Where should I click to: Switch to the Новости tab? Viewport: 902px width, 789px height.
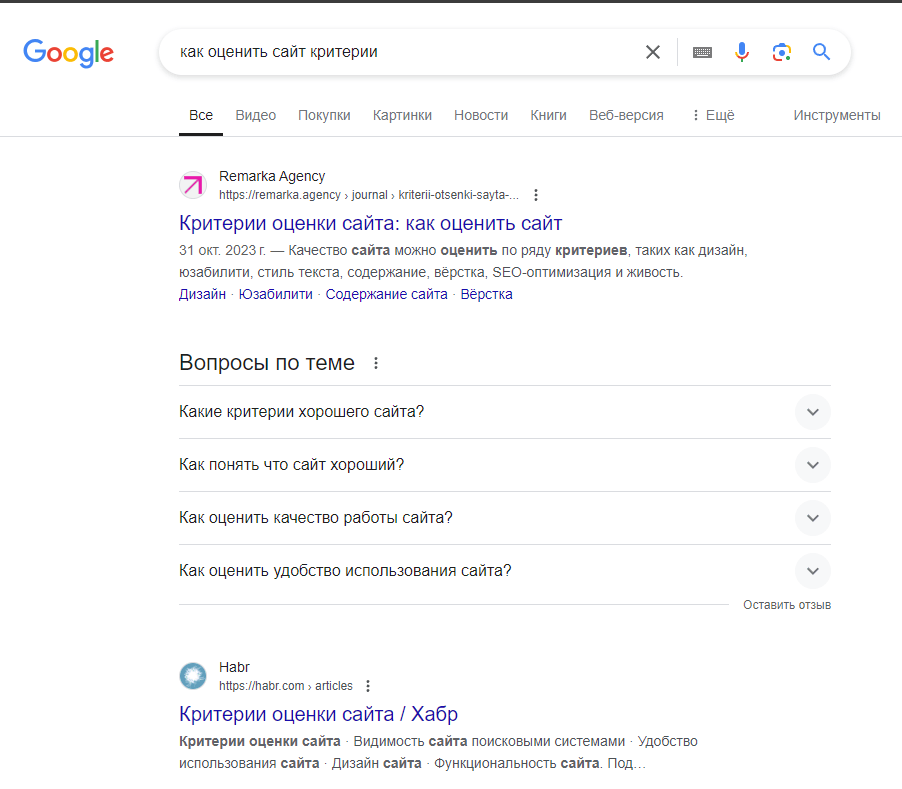click(481, 115)
